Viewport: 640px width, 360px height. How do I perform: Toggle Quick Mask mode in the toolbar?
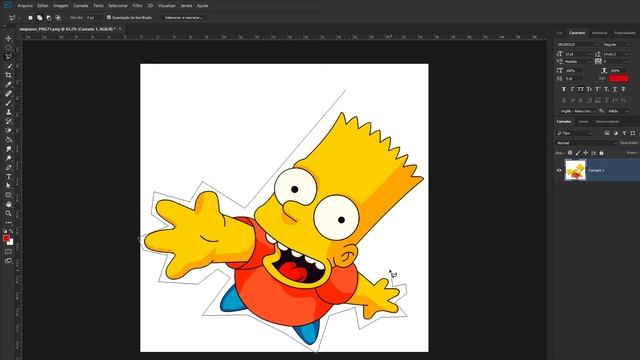[x=8, y=251]
